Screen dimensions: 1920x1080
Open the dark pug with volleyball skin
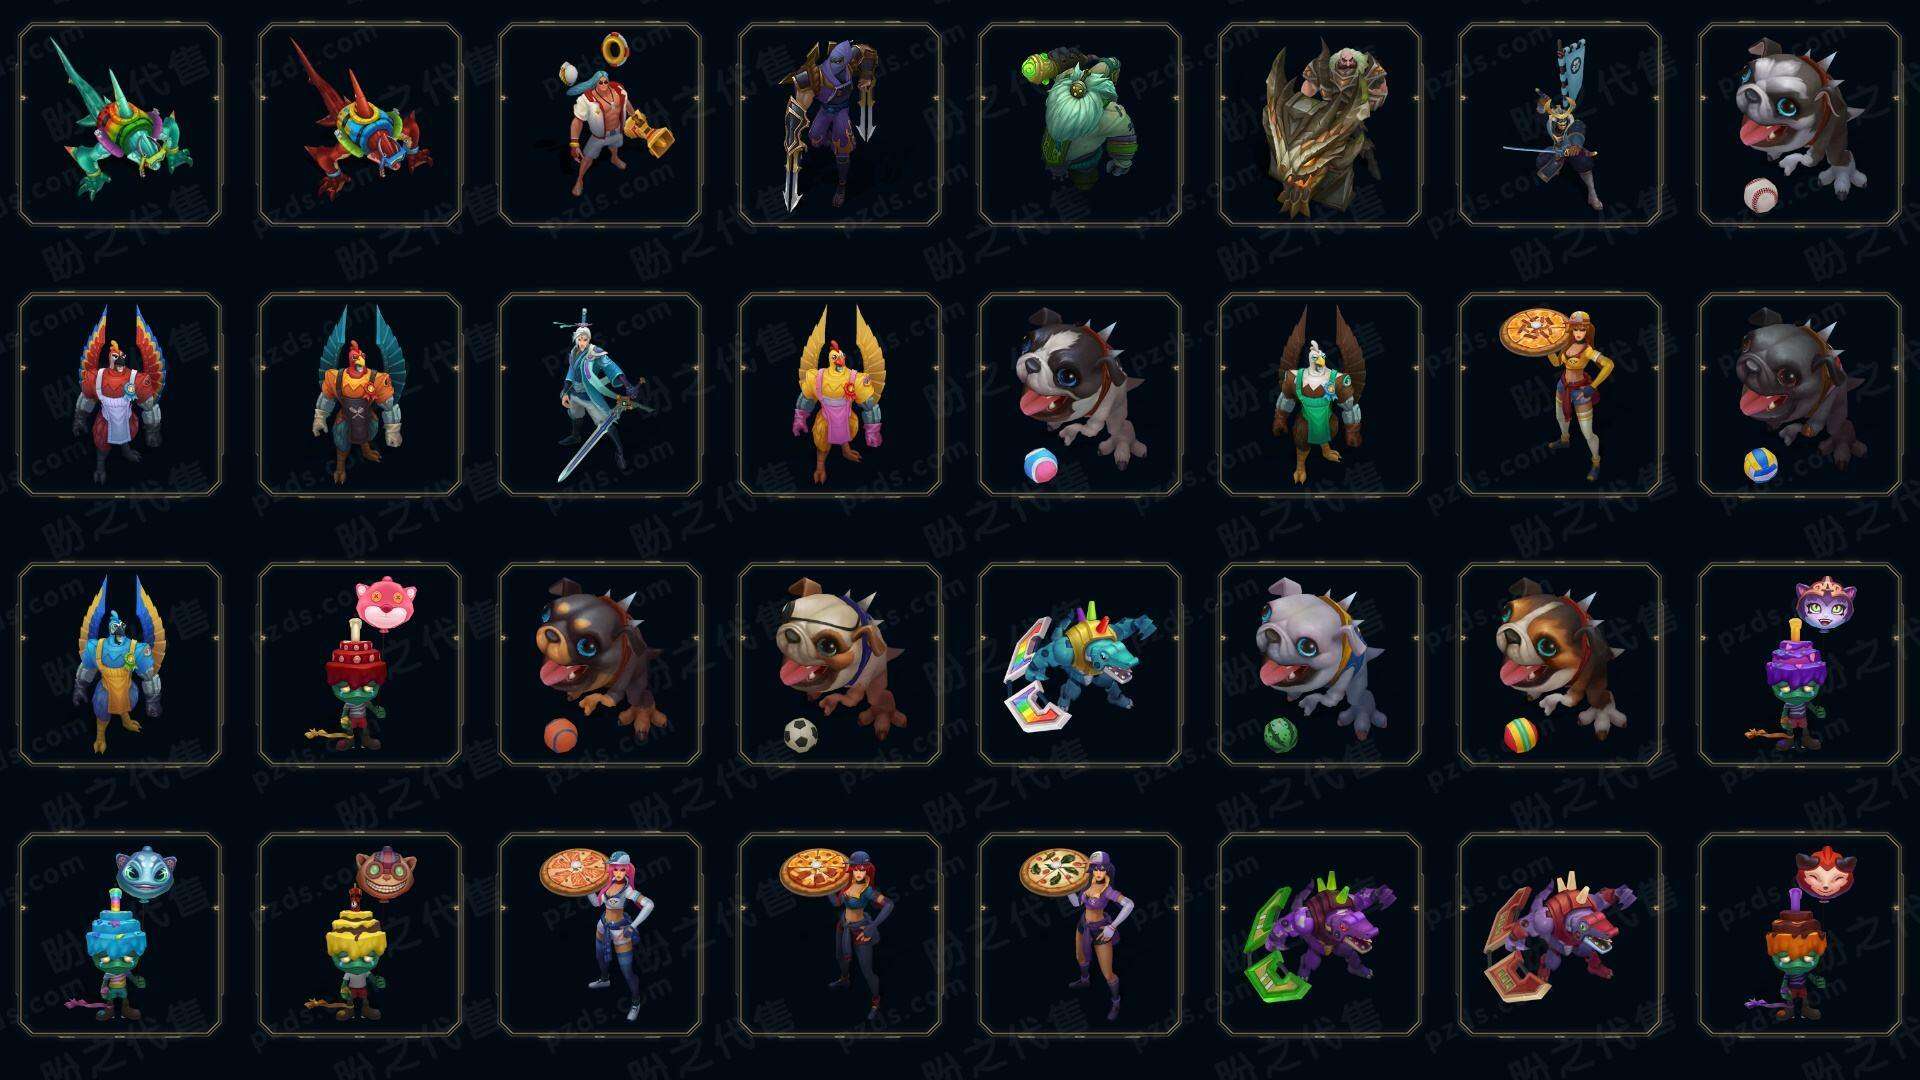(1800, 395)
